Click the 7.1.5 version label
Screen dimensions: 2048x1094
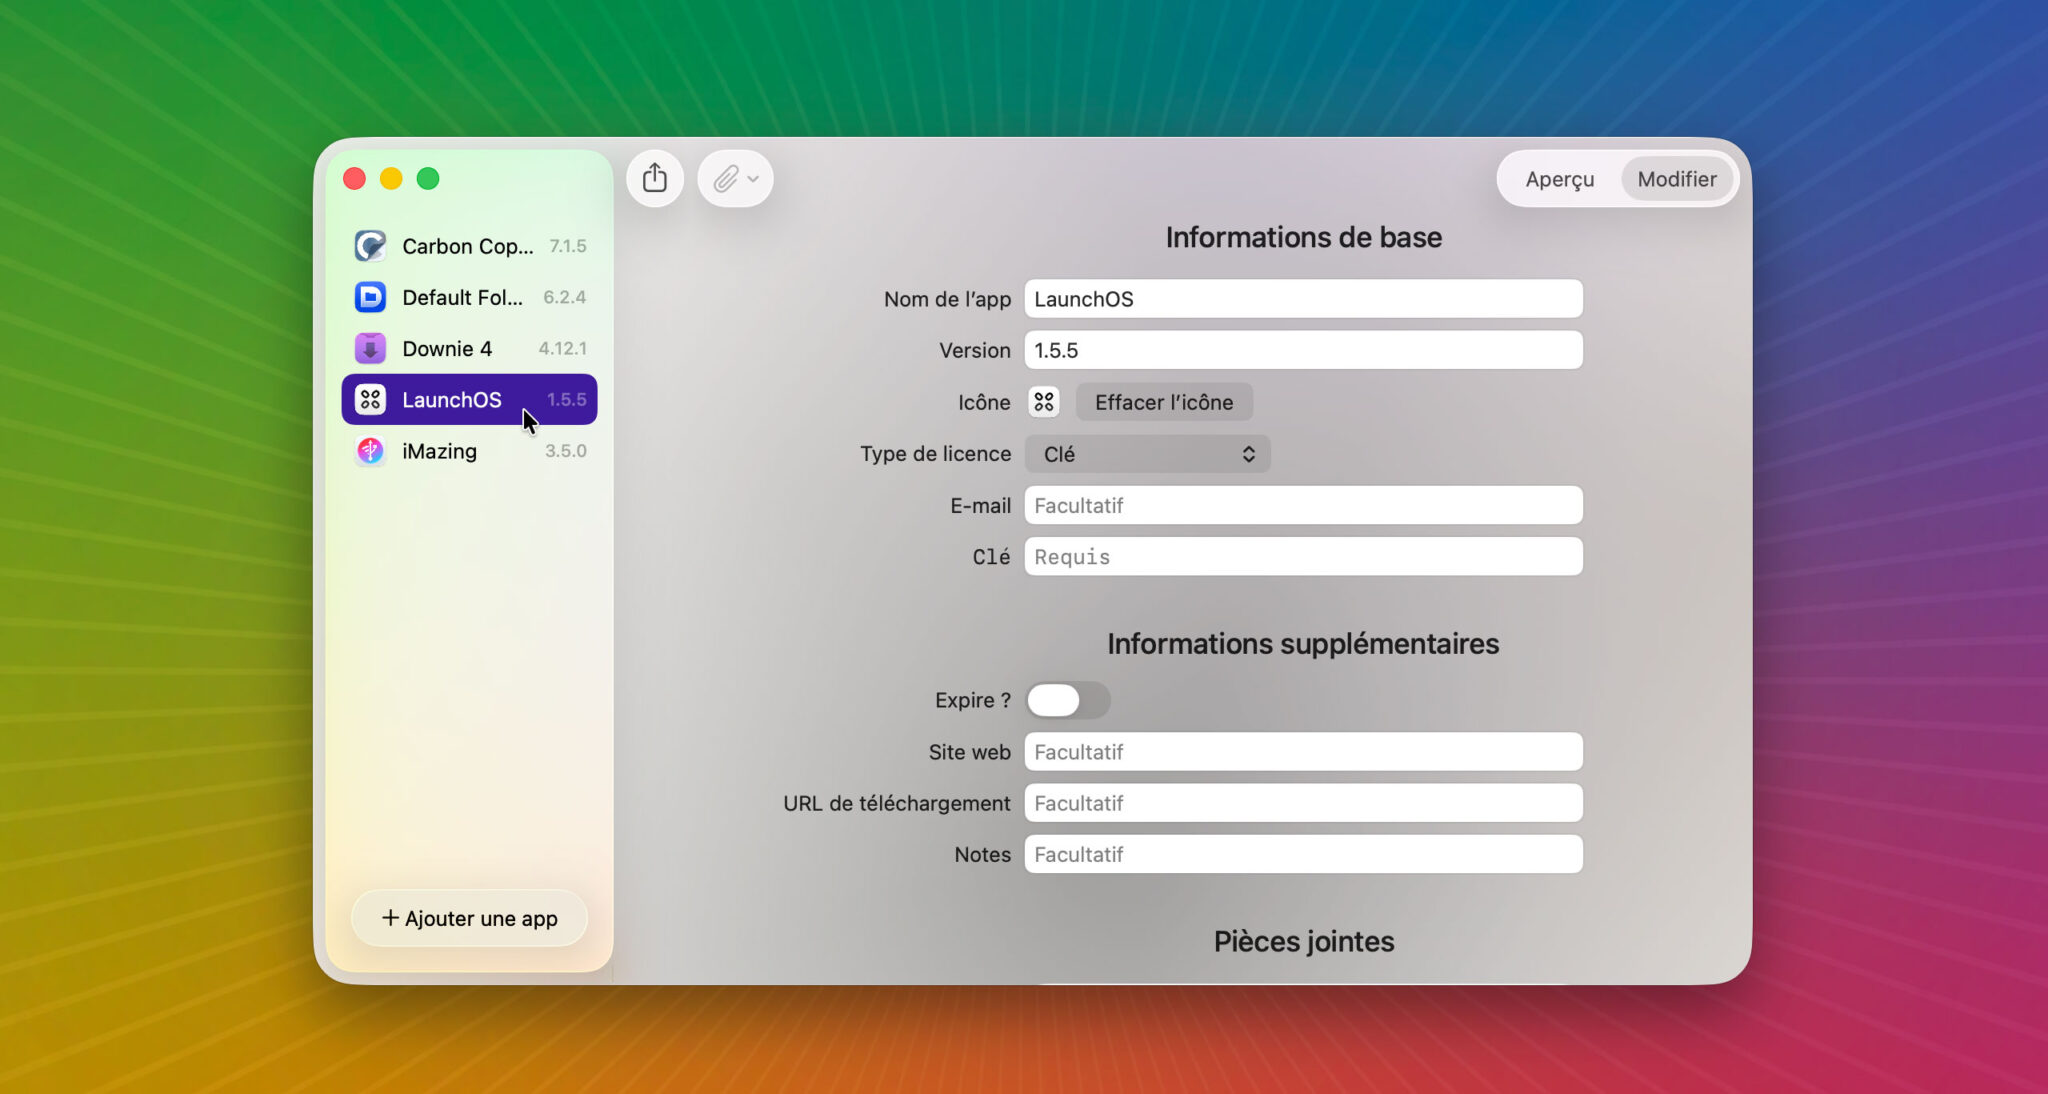tap(567, 246)
